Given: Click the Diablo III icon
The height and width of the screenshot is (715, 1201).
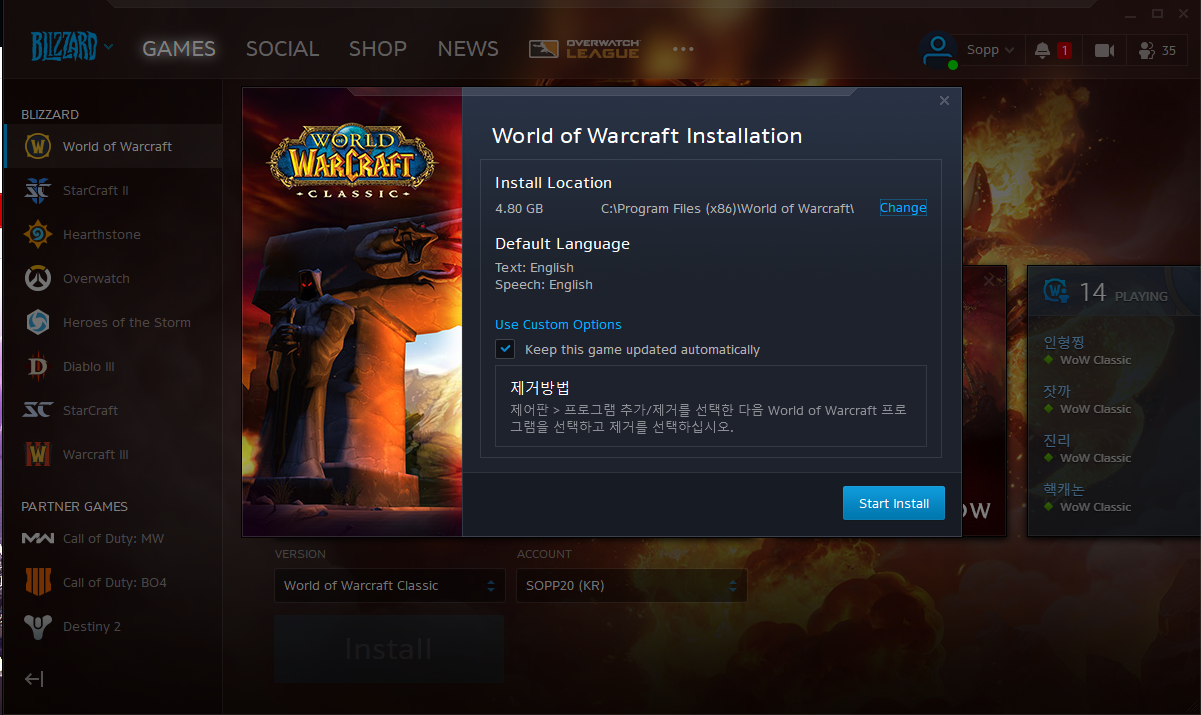Looking at the screenshot, I should coord(37,366).
